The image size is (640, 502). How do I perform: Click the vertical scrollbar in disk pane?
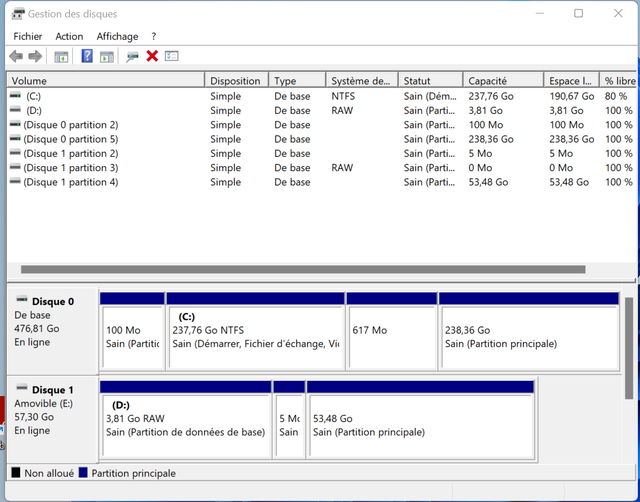629,348
